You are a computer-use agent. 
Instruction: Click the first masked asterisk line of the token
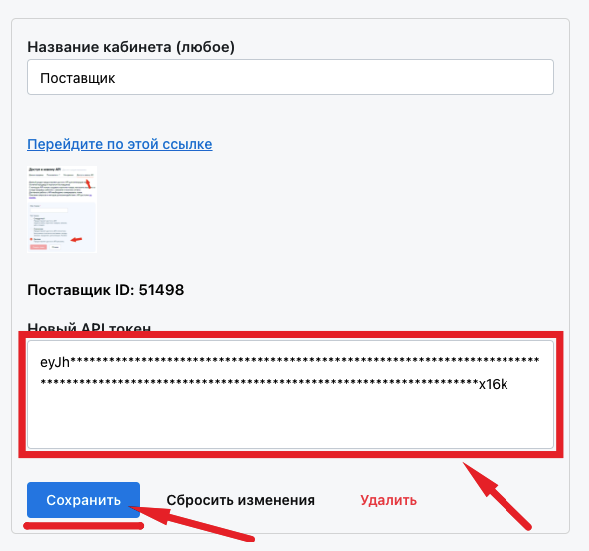tap(305, 361)
